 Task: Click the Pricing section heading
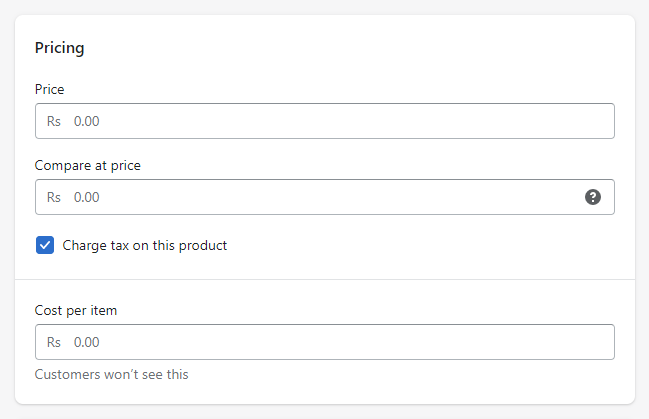60,47
